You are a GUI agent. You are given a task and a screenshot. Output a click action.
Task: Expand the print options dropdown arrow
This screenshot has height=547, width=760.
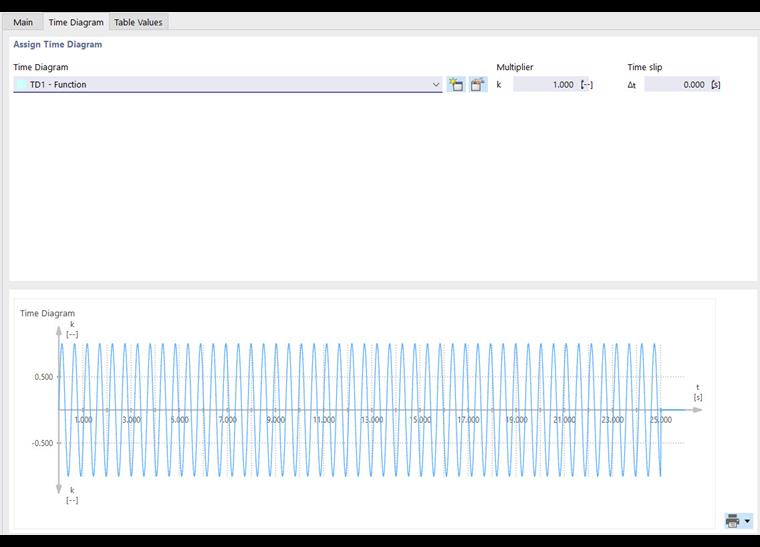(x=747, y=521)
